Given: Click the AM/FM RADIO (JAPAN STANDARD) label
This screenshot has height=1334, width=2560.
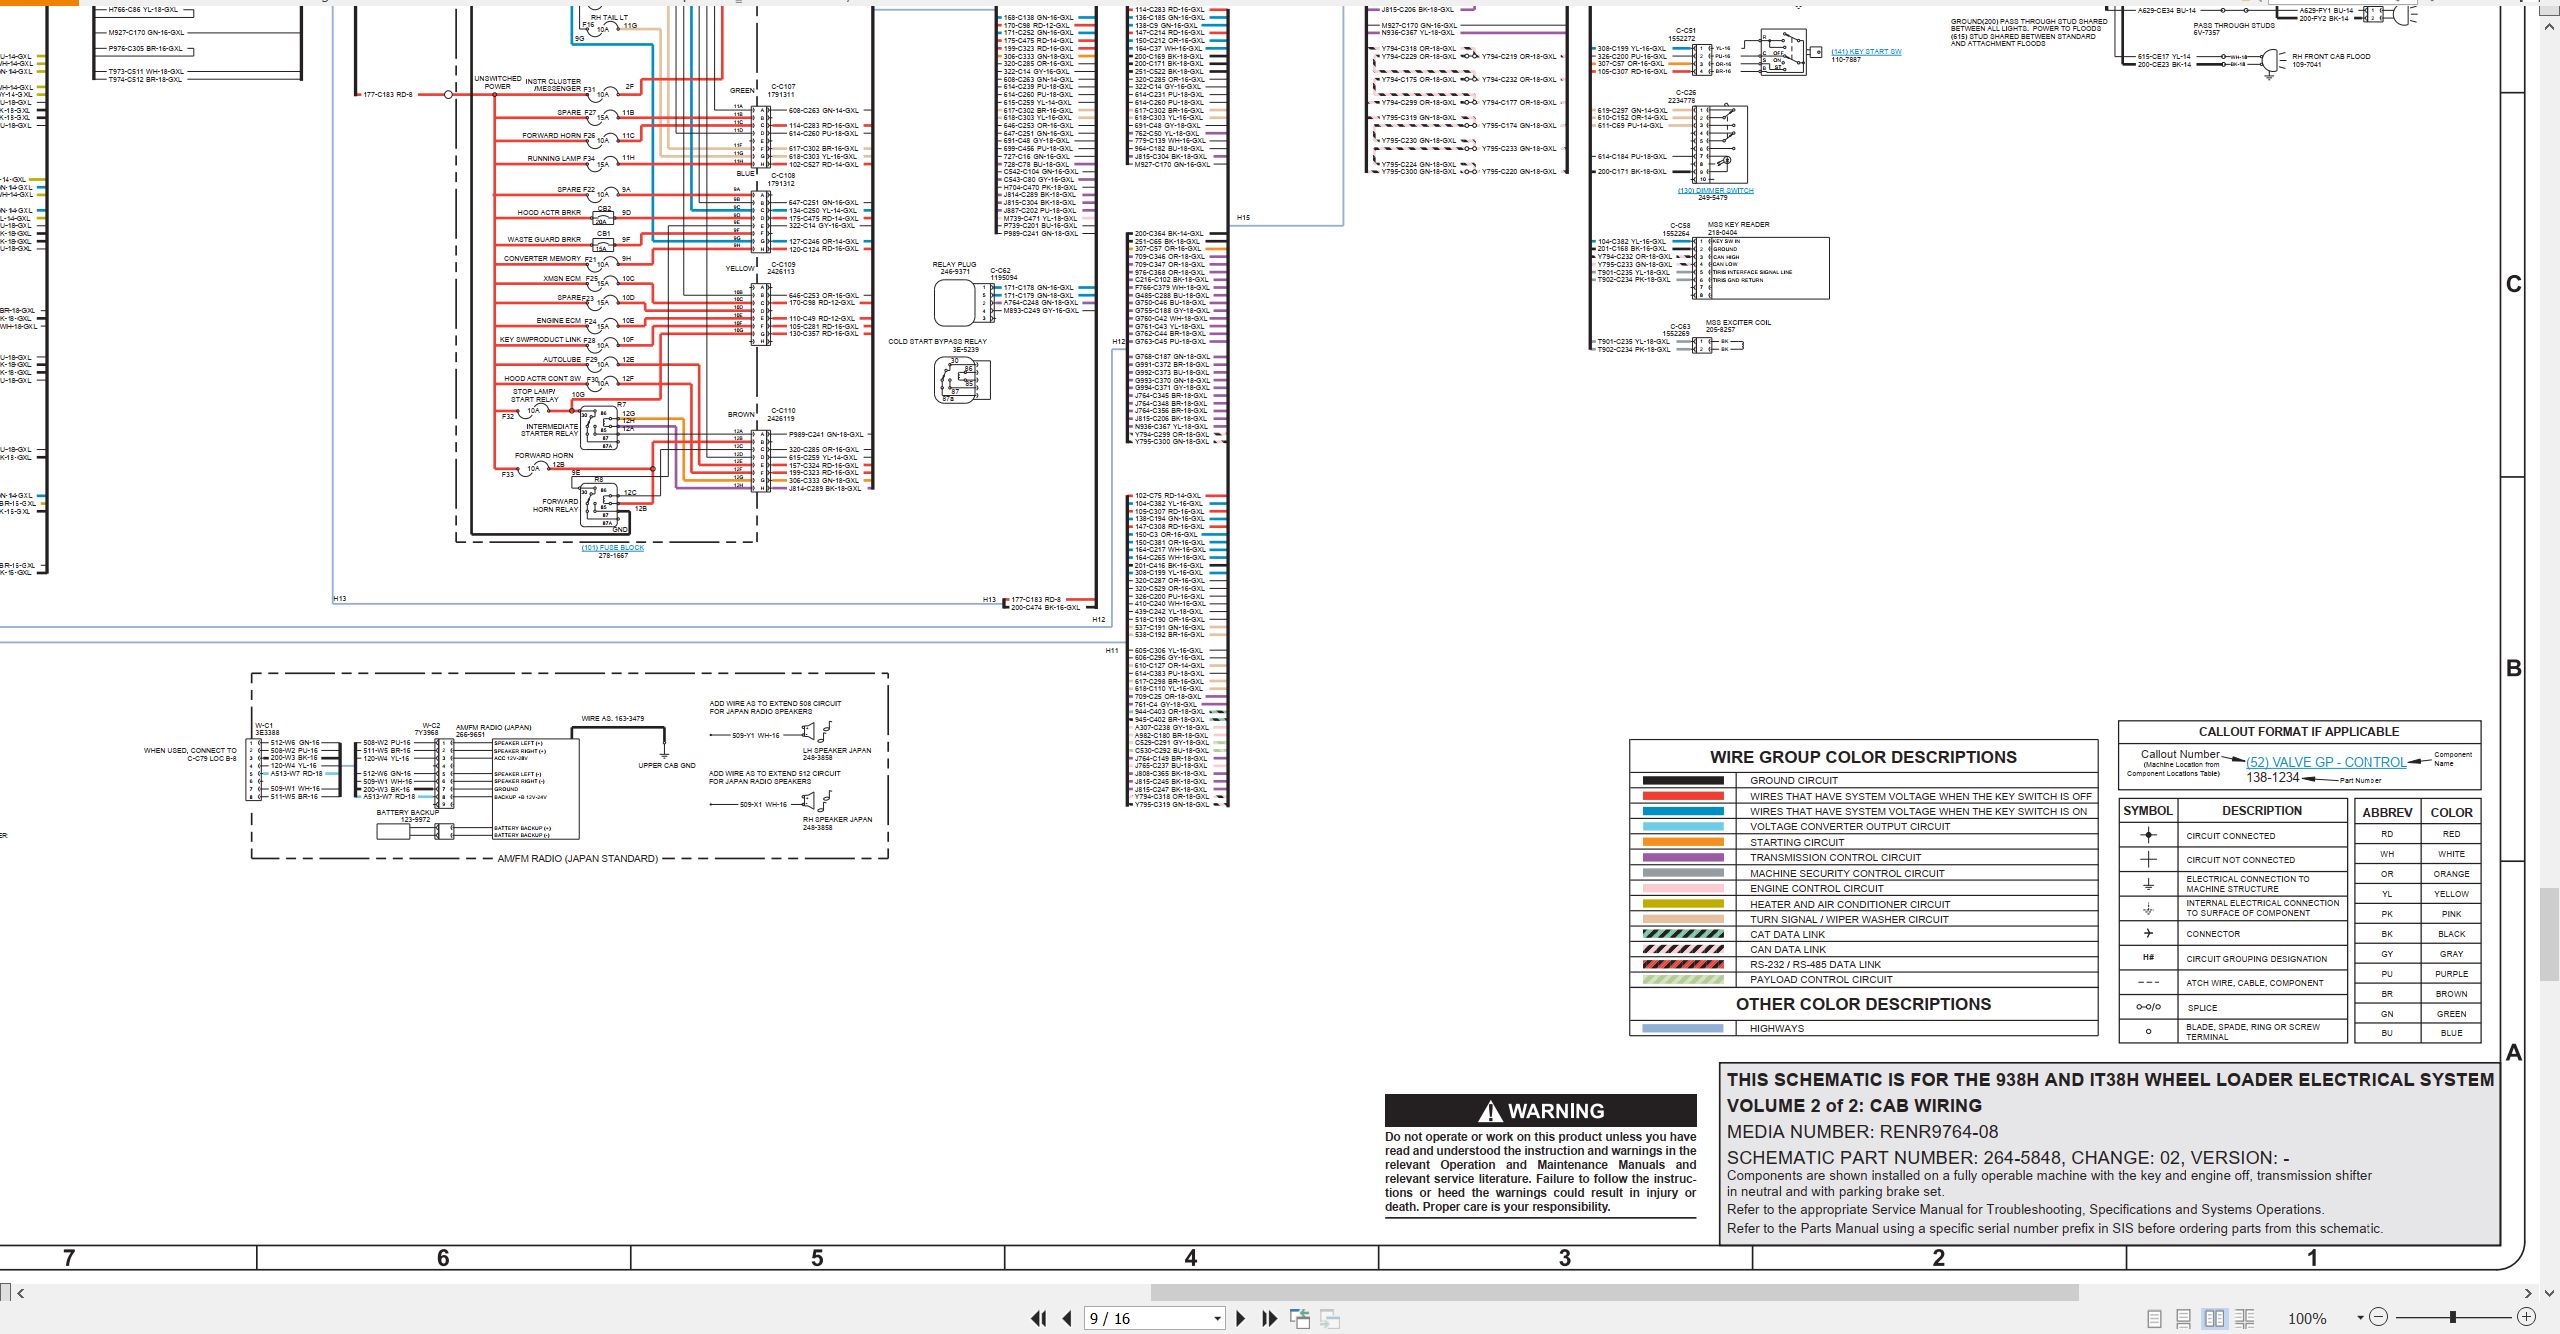Looking at the screenshot, I should [577, 859].
